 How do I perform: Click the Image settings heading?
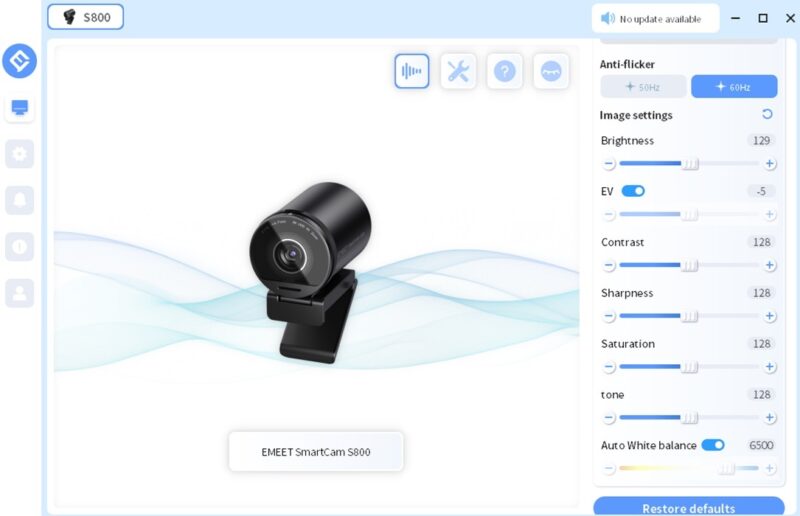pos(636,115)
